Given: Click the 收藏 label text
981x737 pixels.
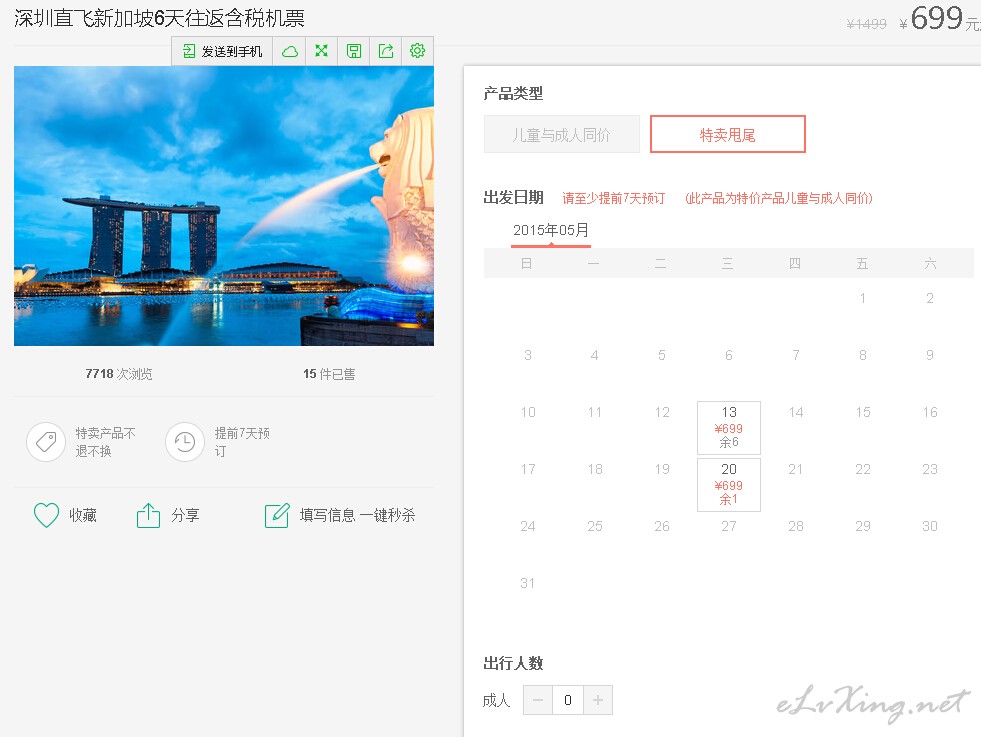Looking at the screenshot, I should 83,515.
